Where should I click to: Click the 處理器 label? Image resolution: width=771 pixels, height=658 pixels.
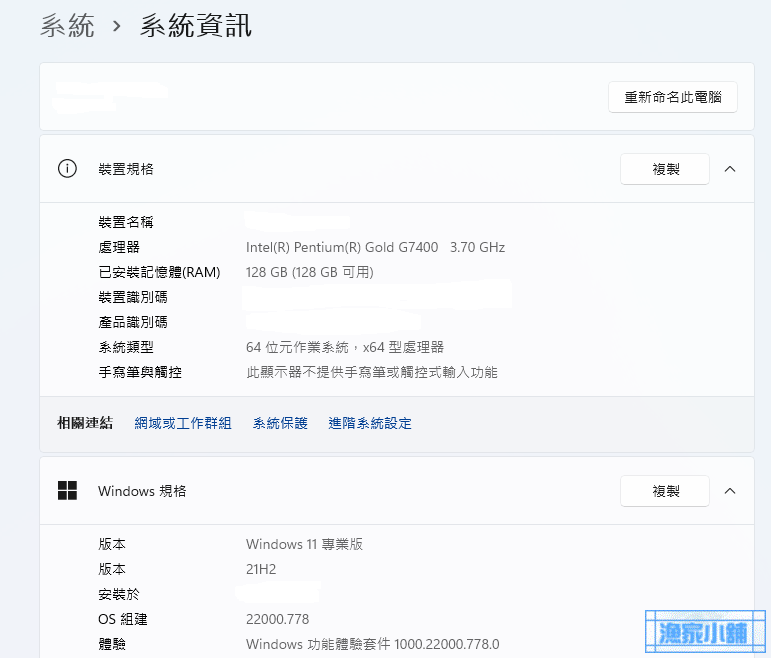pyautogui.click(x=119, y=247)
